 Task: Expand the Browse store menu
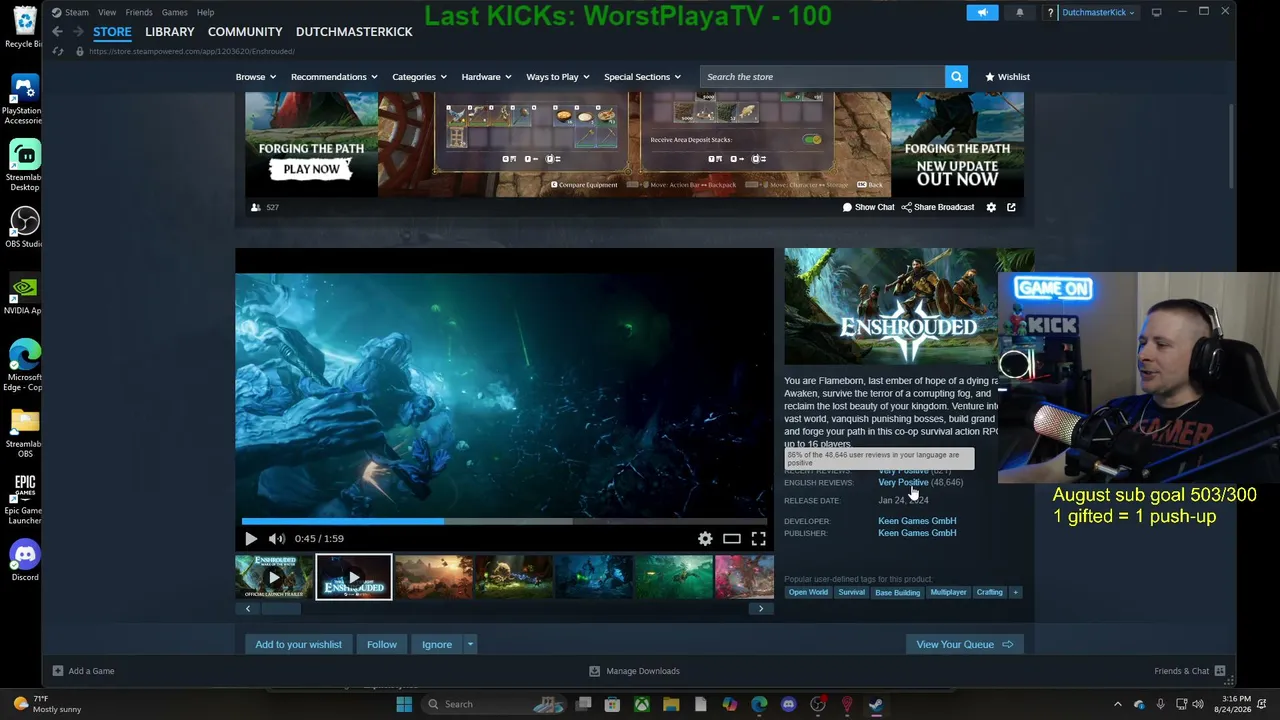click(255, 77)
